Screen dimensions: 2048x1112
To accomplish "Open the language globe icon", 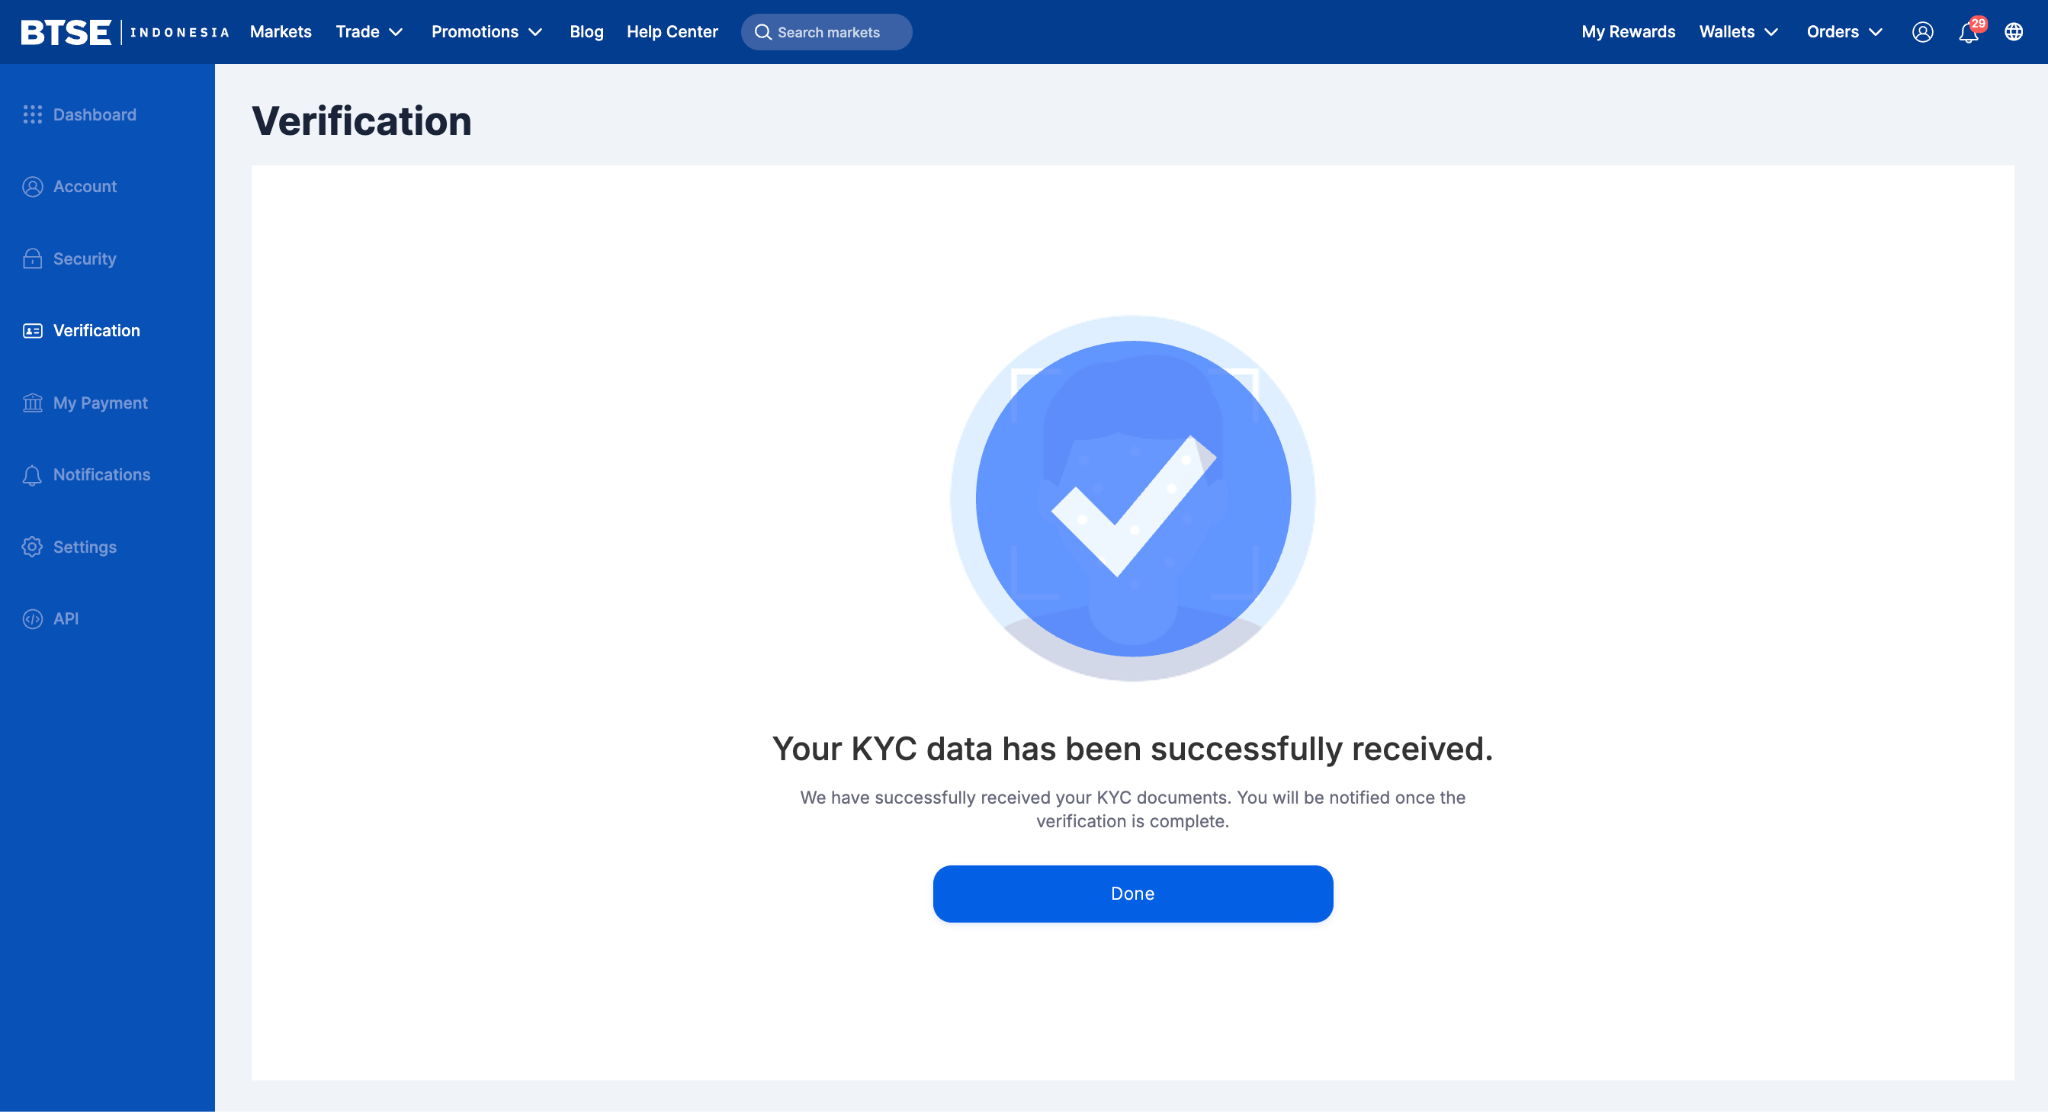I will [2014, 32].
